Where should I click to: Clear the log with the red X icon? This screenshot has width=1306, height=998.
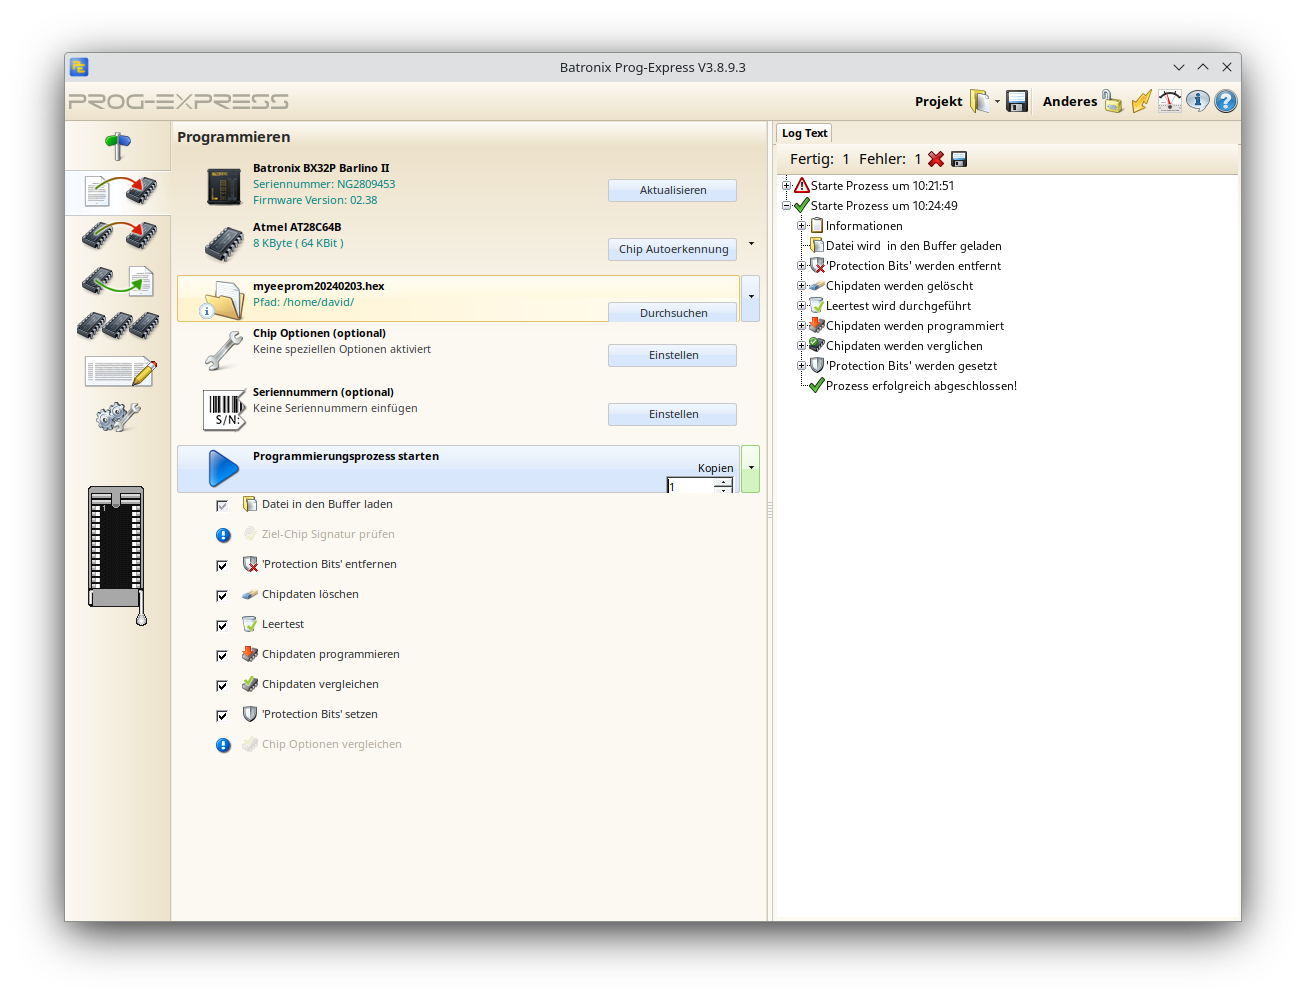(x=936, y=158)
